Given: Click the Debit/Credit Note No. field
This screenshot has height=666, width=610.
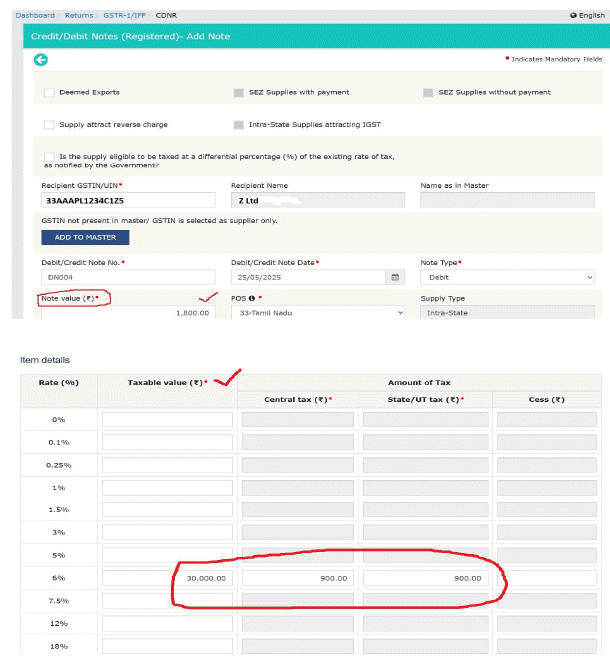Looking at the screenshot, I should [128, 277].
